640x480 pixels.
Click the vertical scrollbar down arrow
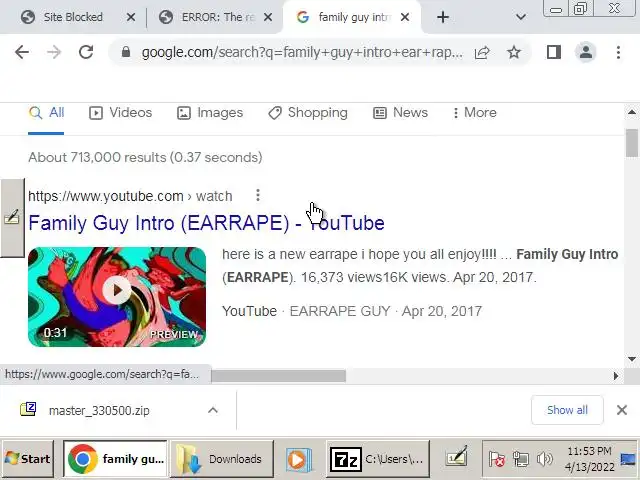click(632, 359)
